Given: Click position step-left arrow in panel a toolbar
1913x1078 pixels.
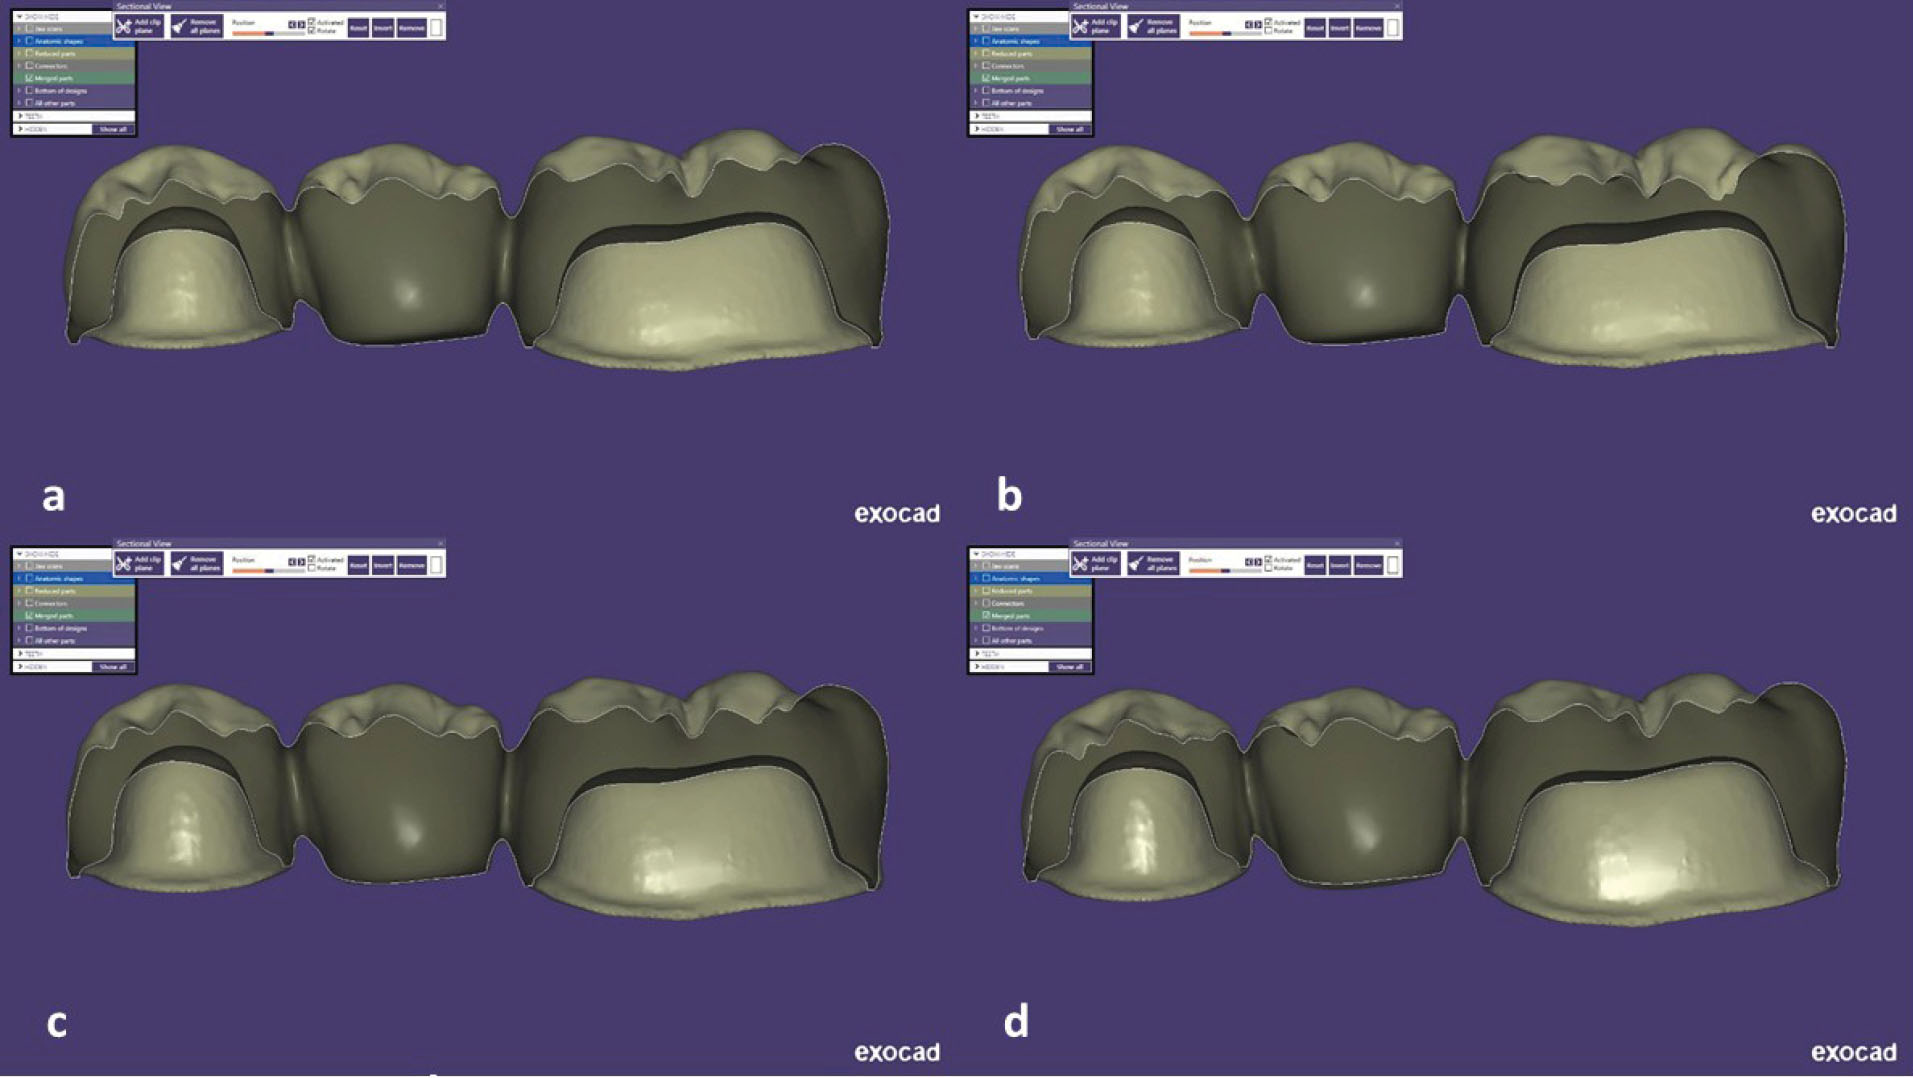Looking at the screenshot, I should click(x=292, y=24).
